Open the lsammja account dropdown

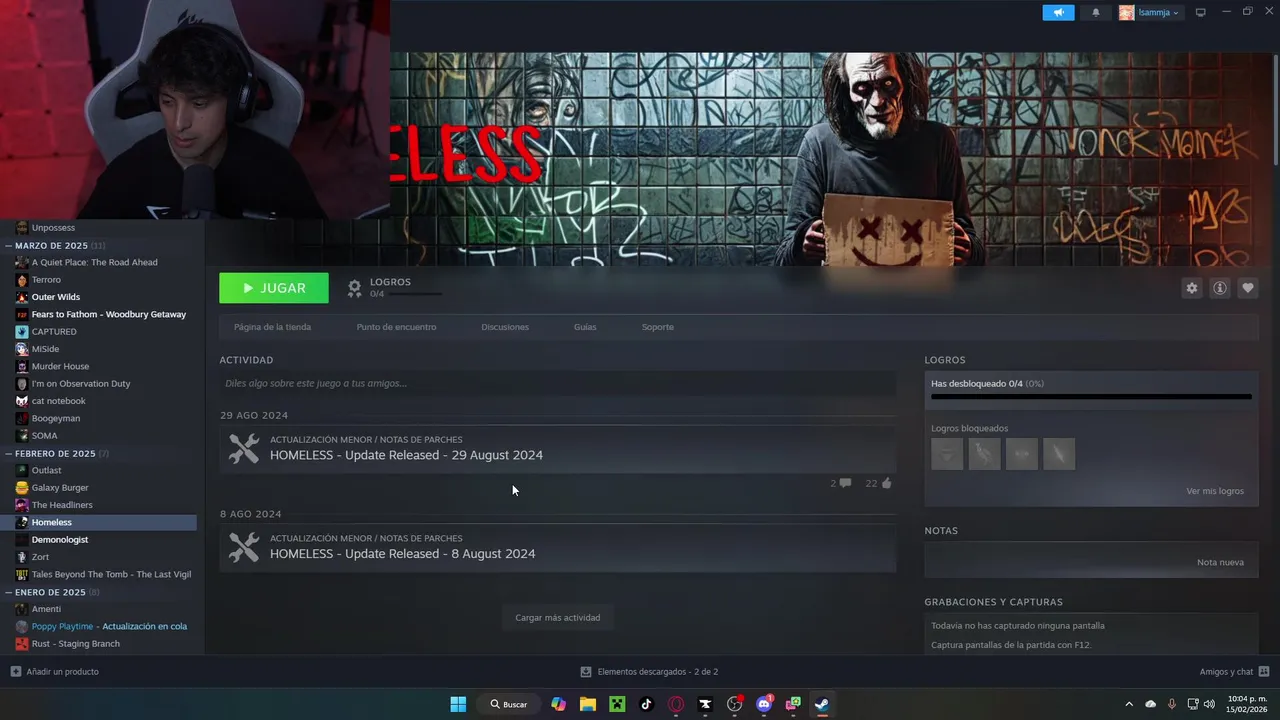tap(1150, 12)
